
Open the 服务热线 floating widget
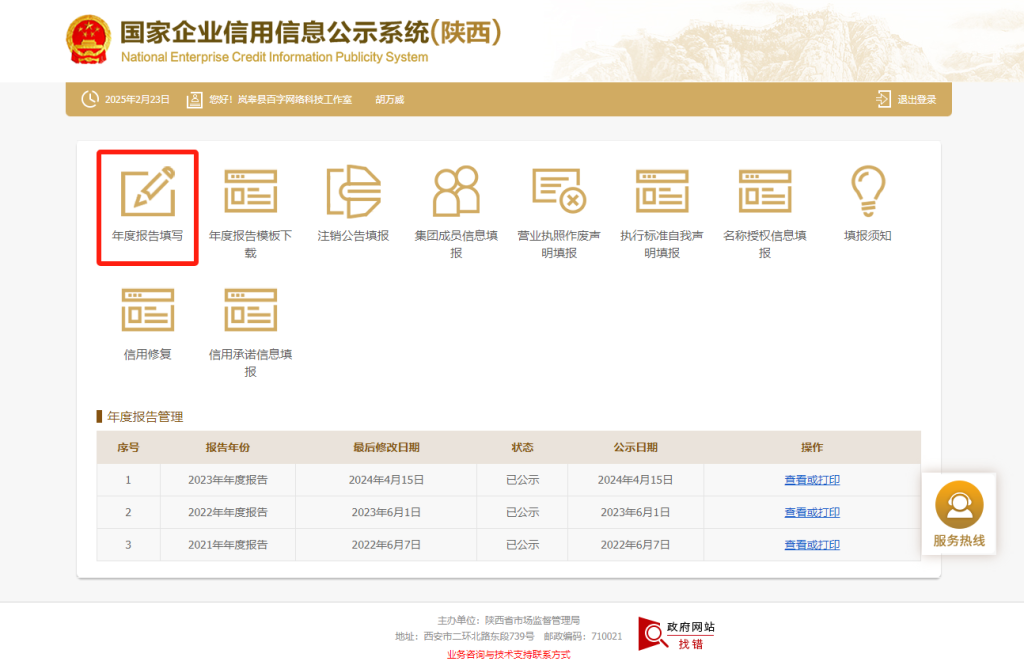958,514
